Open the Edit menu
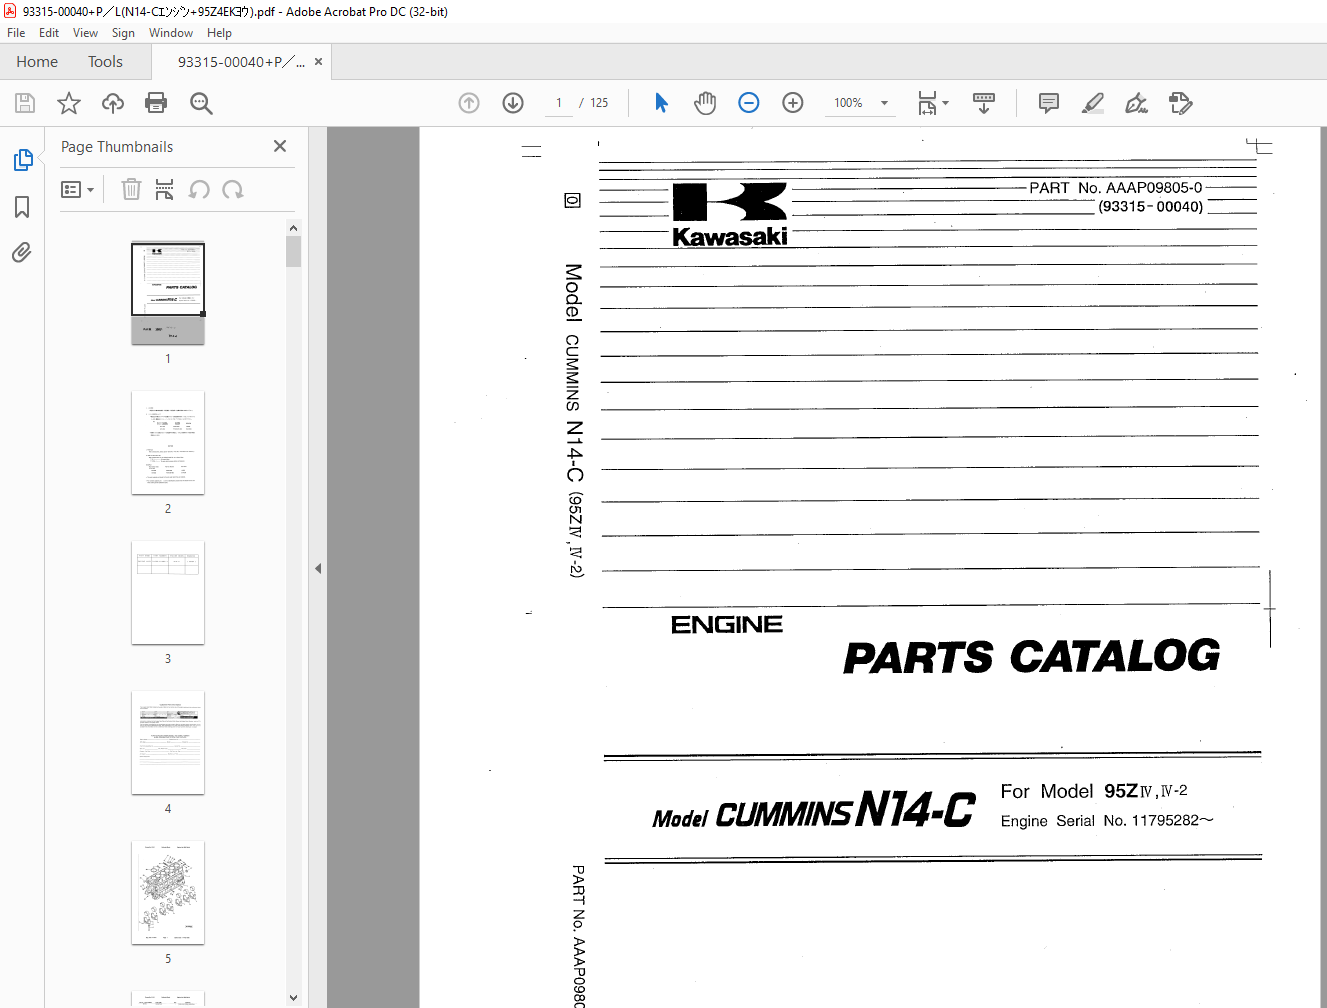 [x=49, y=33]
